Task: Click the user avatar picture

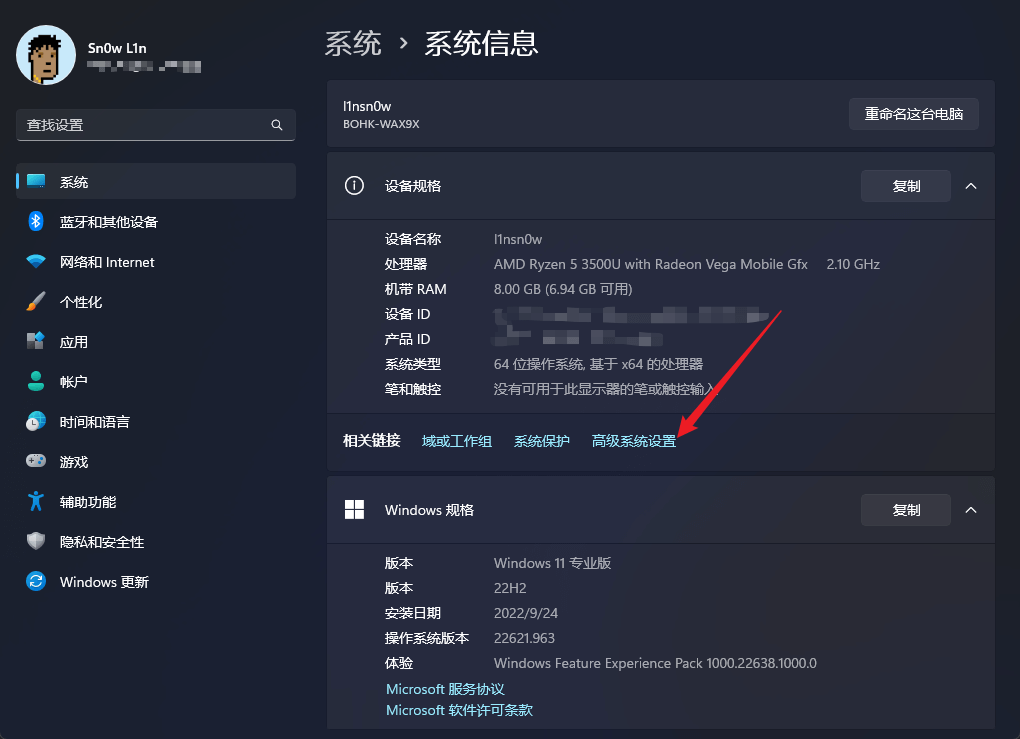Action: [x=46, y=55]
